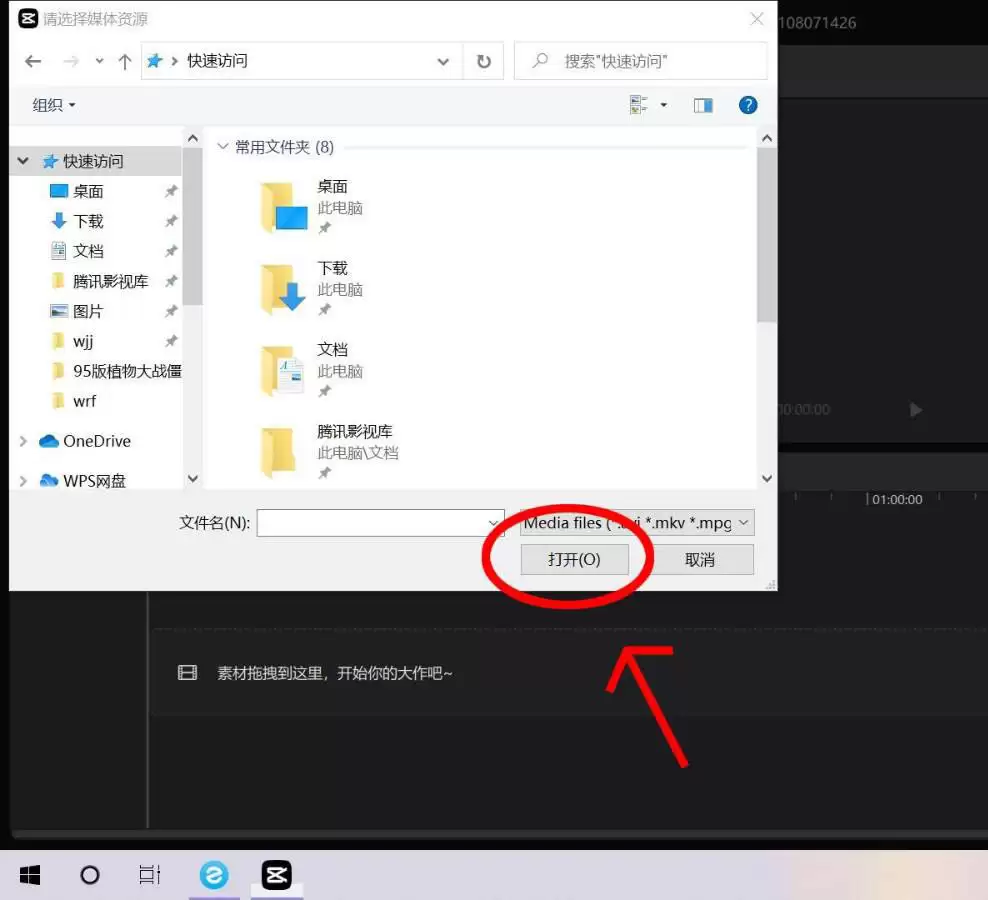Navigate back using the back arrow
This screenshot has width=988, height=900.
coord(33,61)
